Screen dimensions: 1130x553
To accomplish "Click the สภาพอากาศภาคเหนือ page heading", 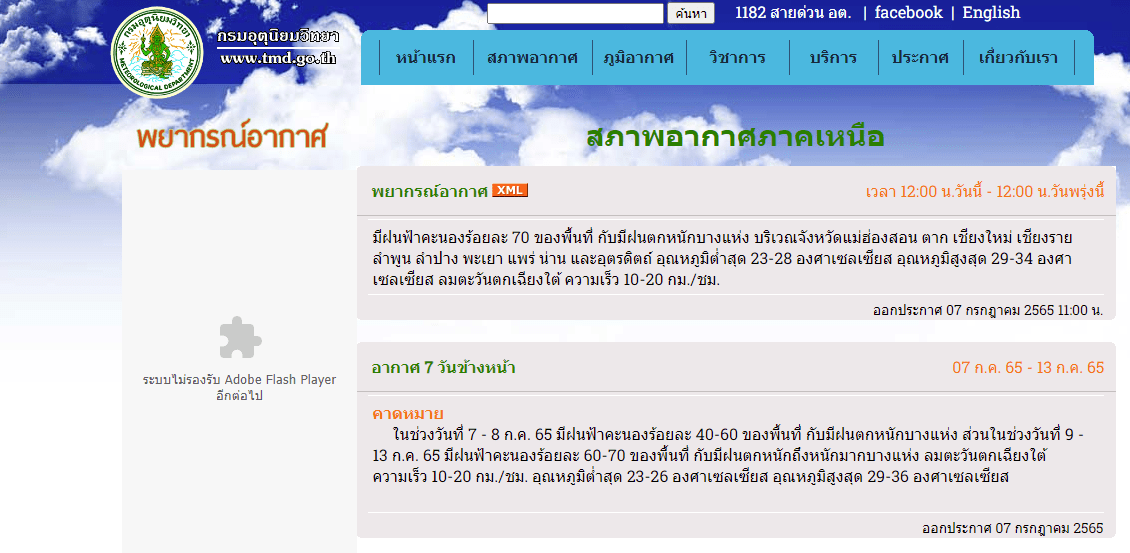I will tap(735, 138).
